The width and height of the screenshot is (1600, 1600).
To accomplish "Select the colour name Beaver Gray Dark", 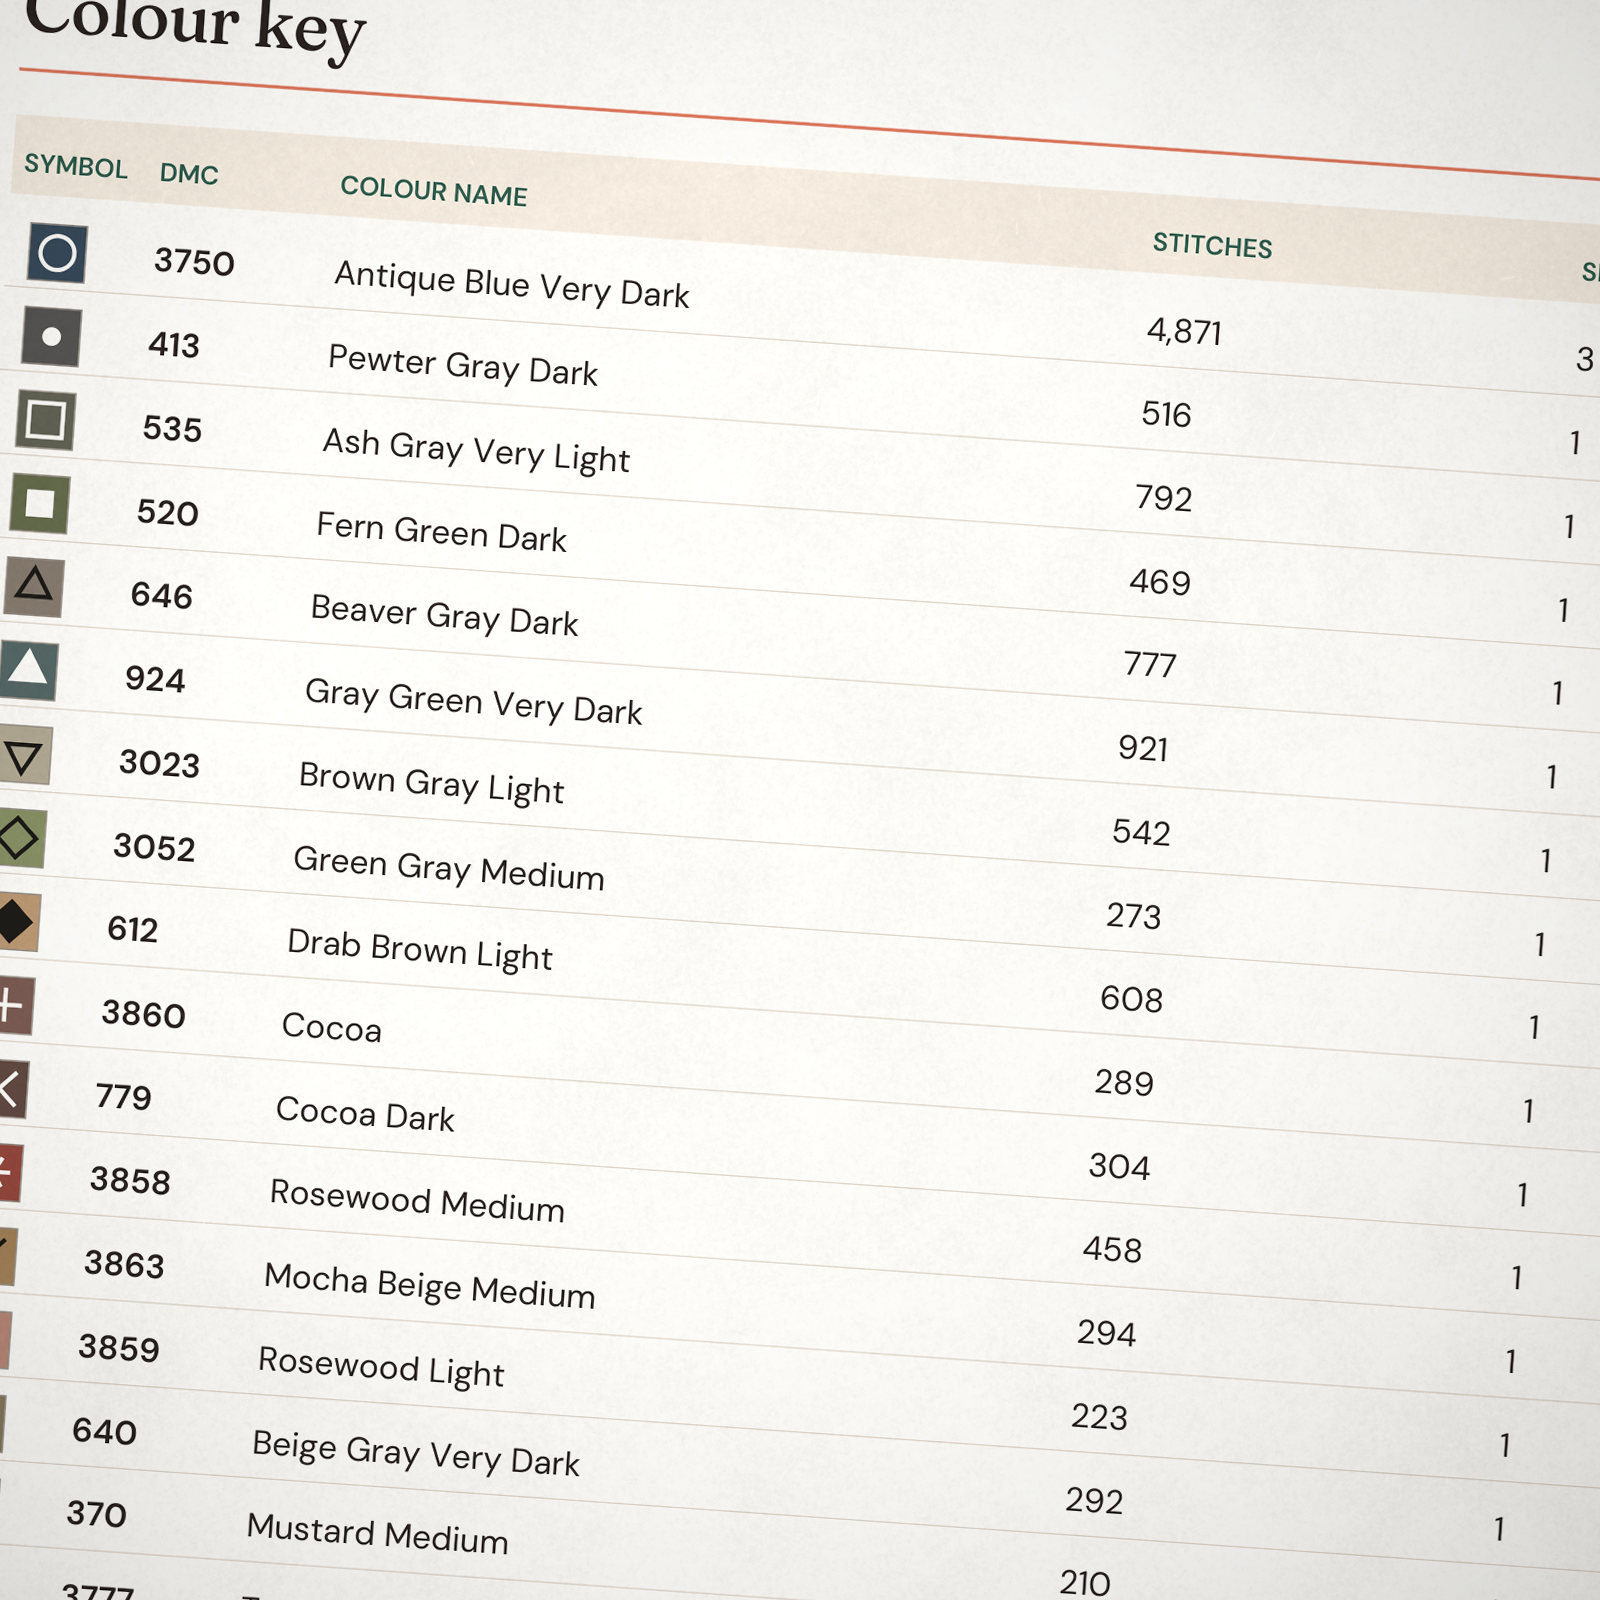I will coord(444,615).
